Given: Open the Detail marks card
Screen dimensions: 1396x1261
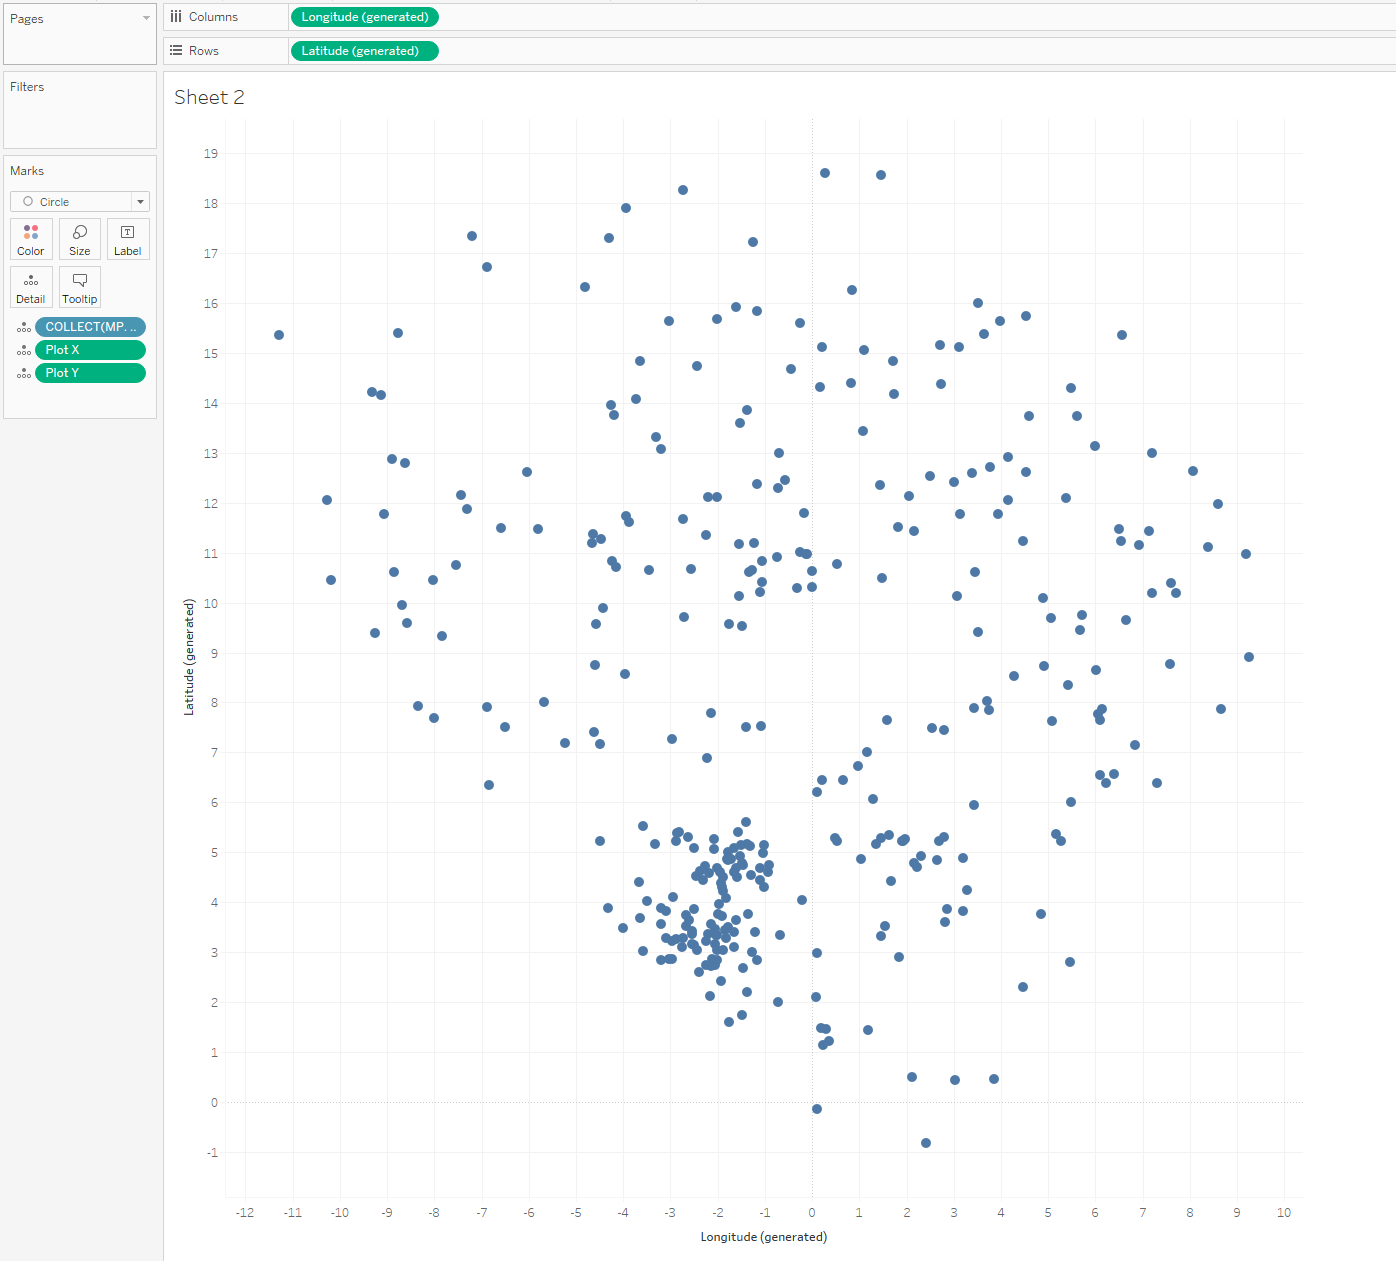Looking at the screenshot, I should [31, 287].
